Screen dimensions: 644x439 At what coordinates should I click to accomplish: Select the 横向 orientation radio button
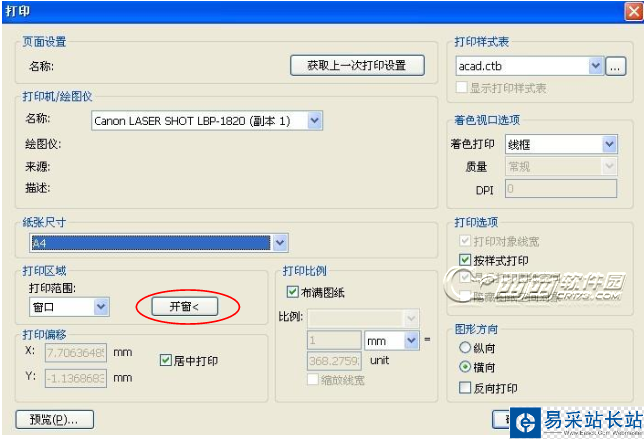pos(465,367)
